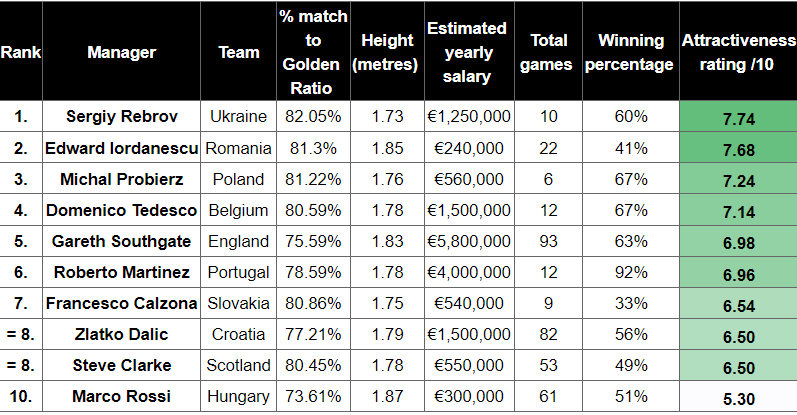Click the €5,800,000 salary cell
Screen dimensions: 797x415
(466, 241)
